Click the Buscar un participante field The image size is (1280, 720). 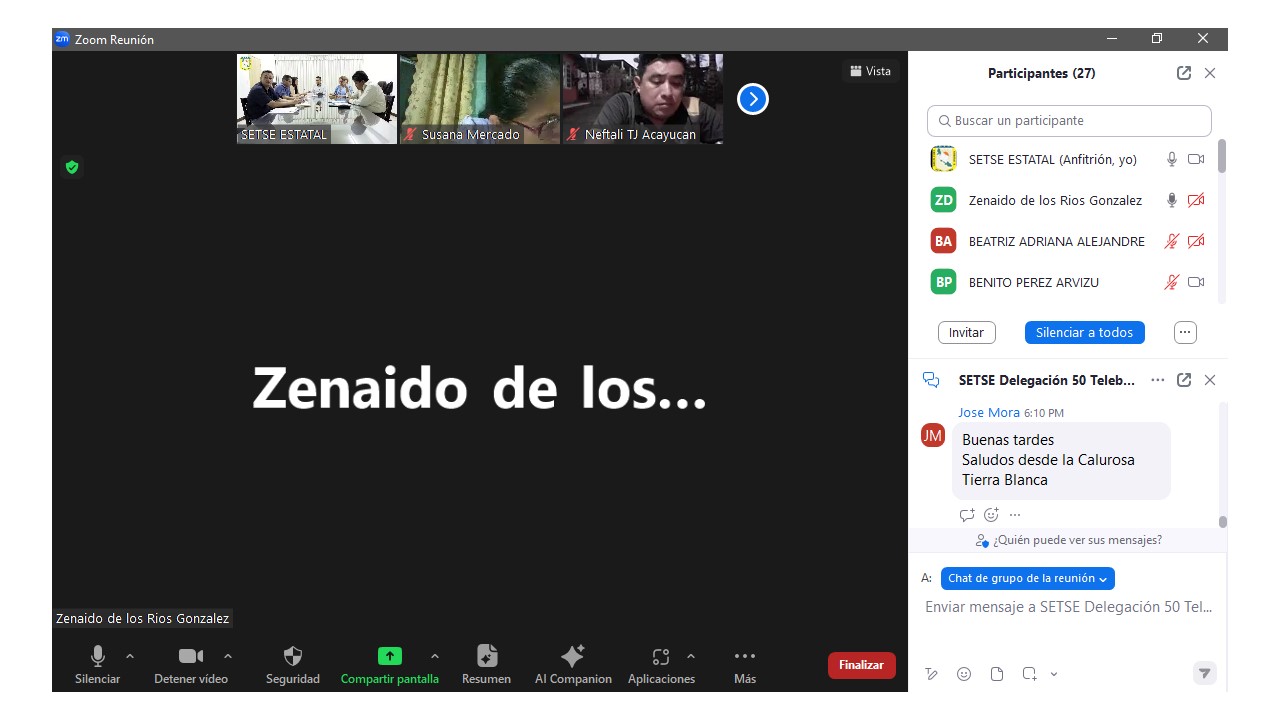1069,121
